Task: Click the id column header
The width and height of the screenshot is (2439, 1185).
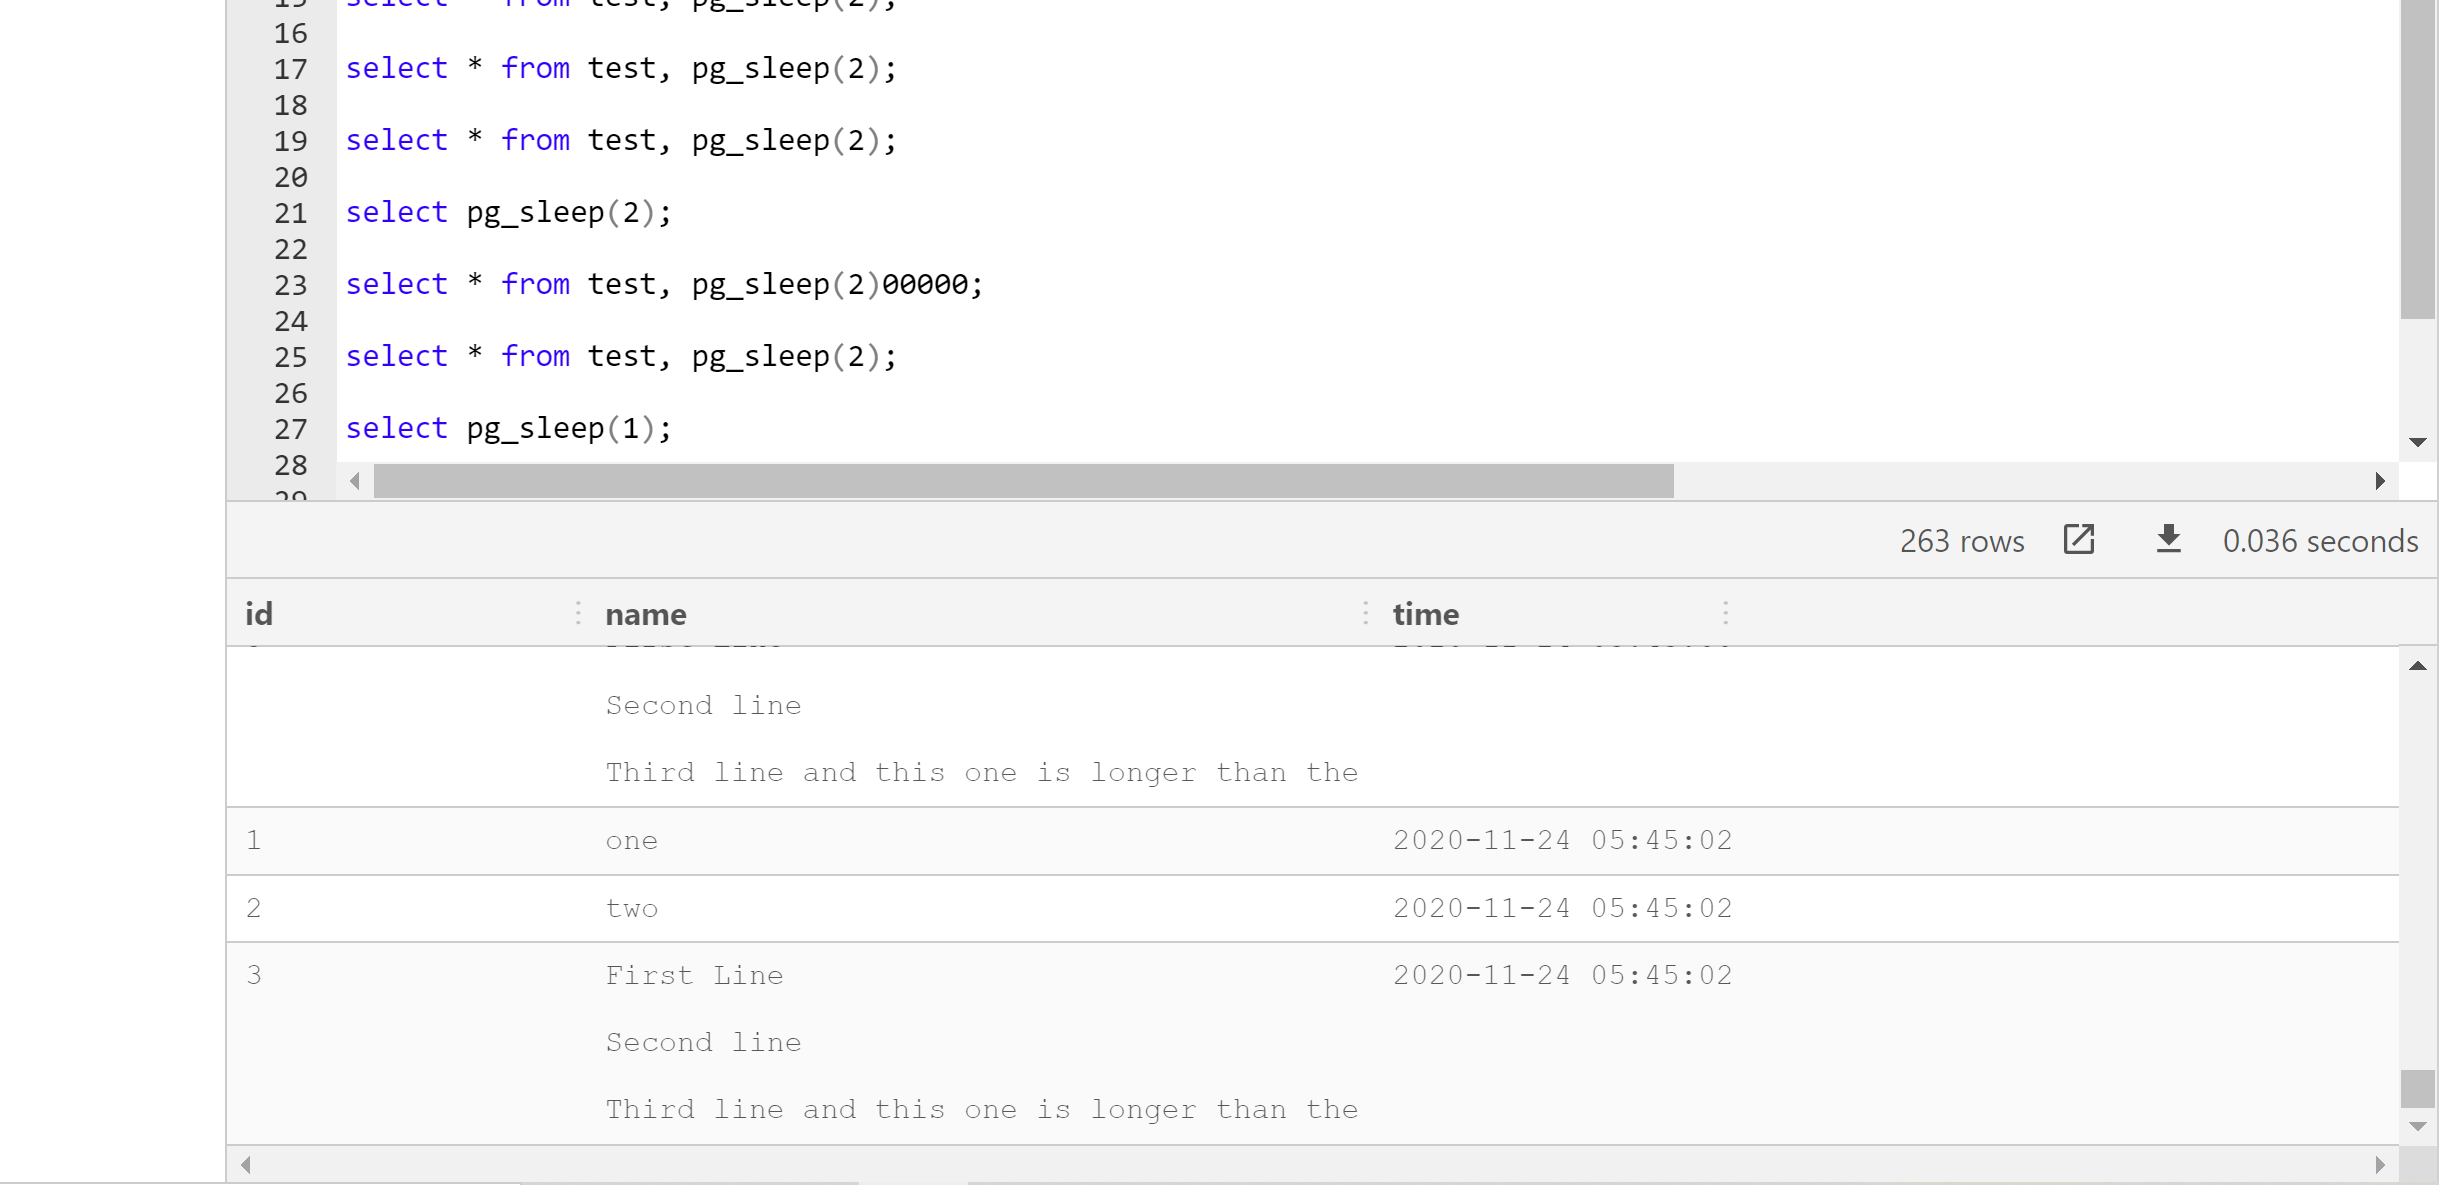Action: coord(258,613)
